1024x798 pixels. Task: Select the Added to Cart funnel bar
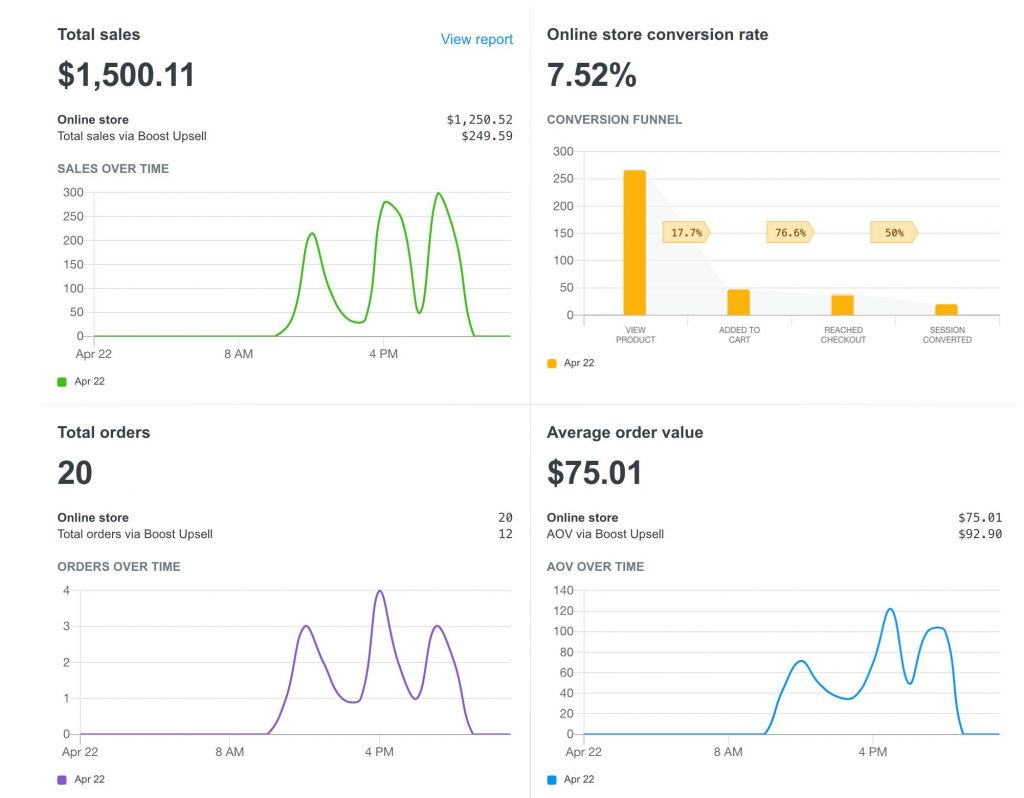[x=739, y=302]
